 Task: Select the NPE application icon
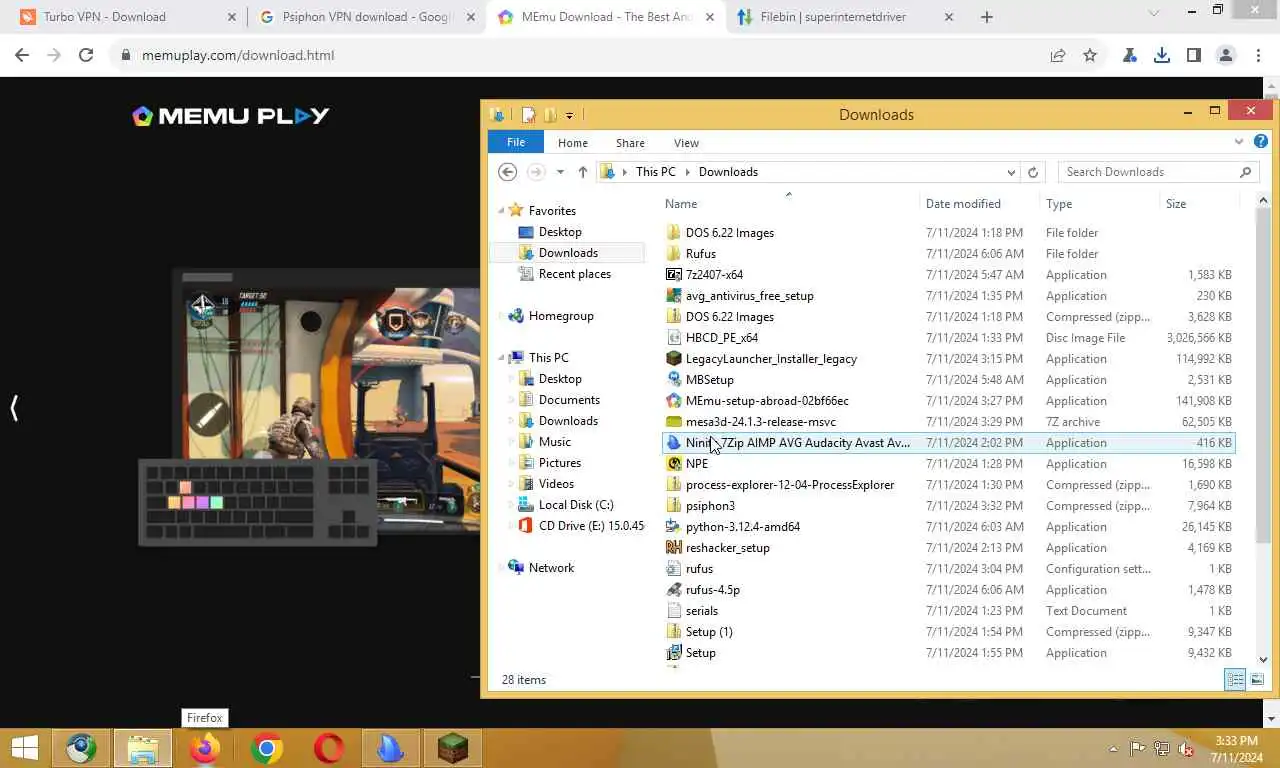tap(674, 463)
